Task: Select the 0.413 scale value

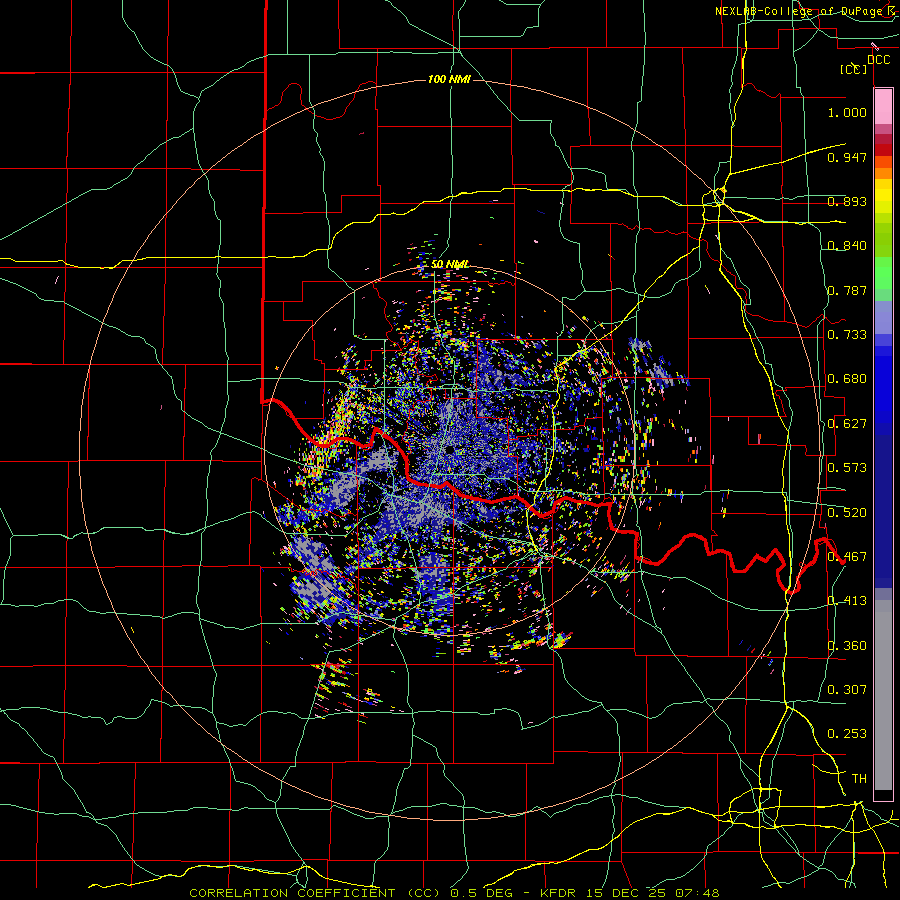Action: point(847,601)
